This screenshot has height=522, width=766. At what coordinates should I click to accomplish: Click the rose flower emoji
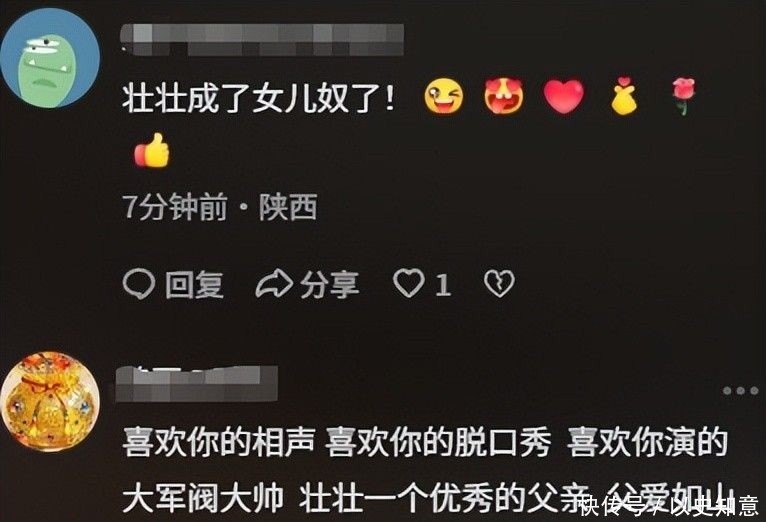684,96
